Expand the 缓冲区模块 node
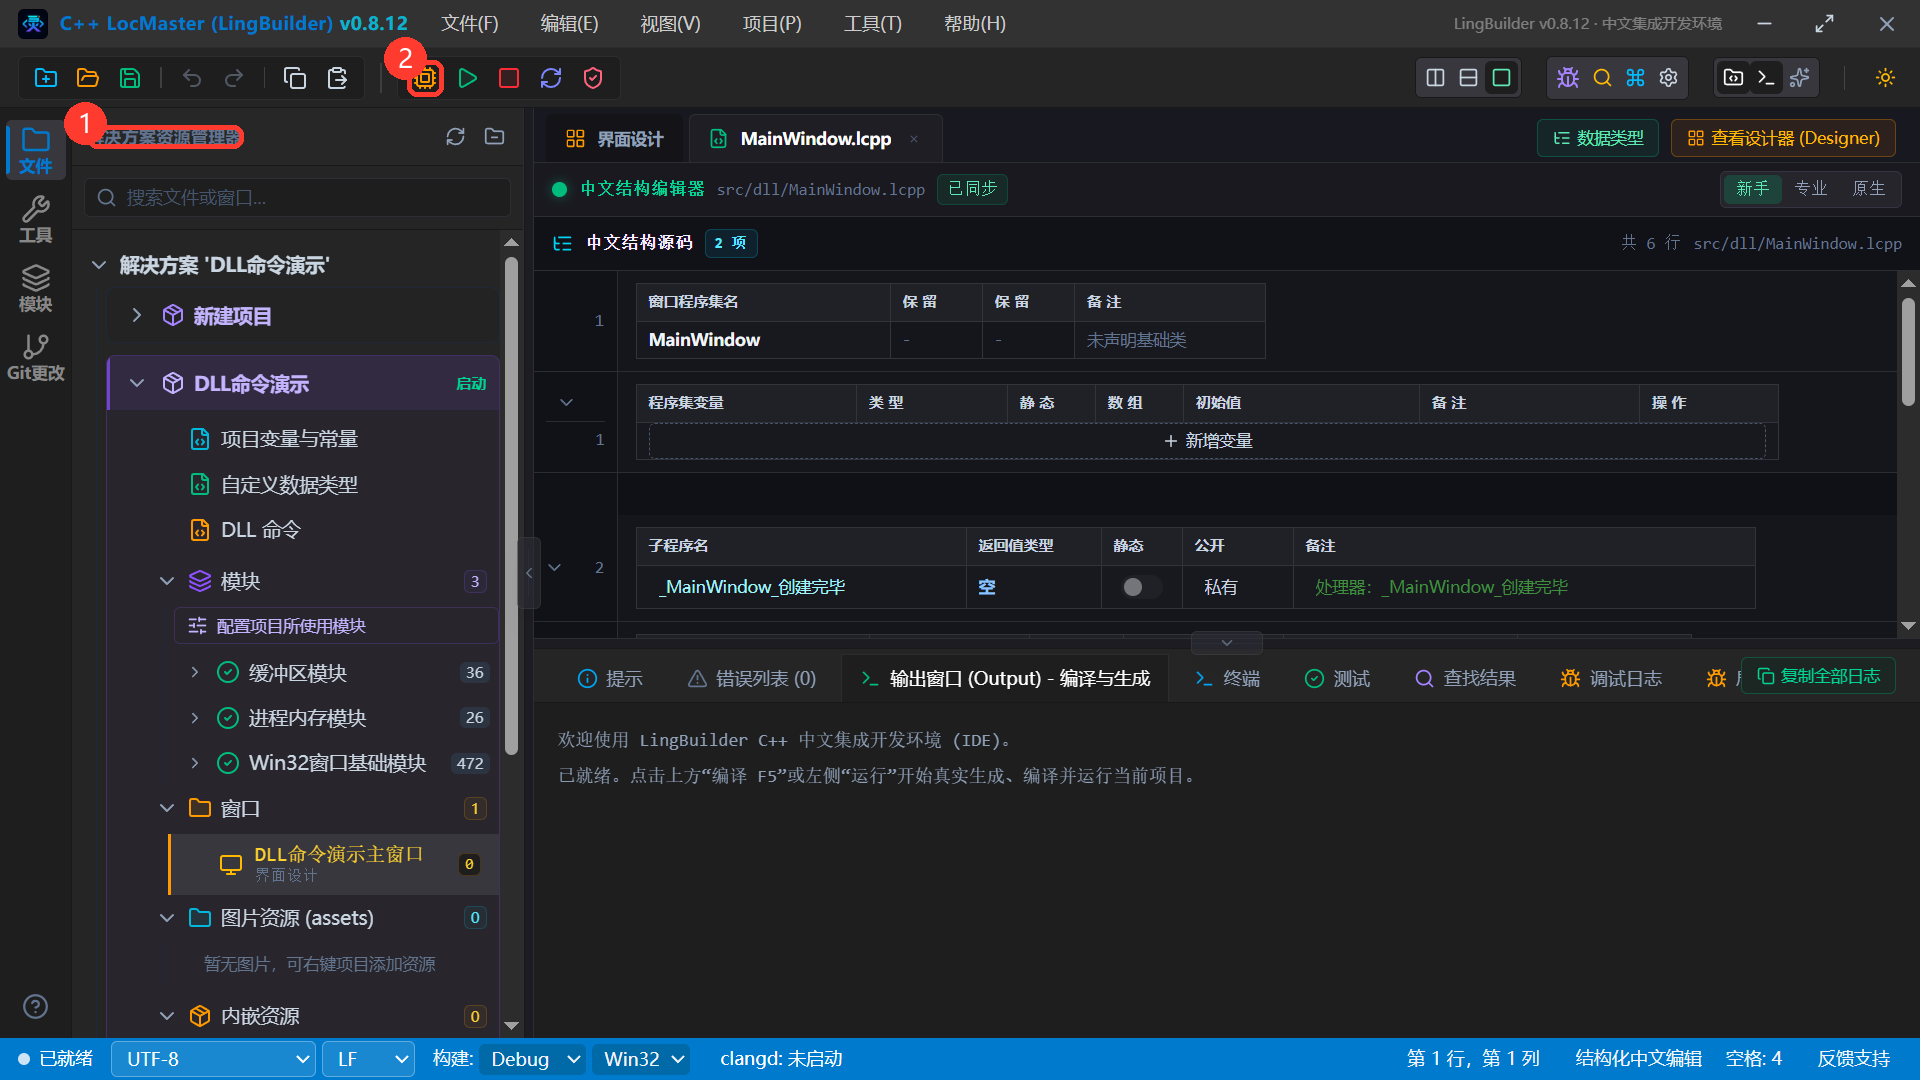The height and width of the screenshot is (1080, 1920). pyautogui.click(x=195, y=673)
